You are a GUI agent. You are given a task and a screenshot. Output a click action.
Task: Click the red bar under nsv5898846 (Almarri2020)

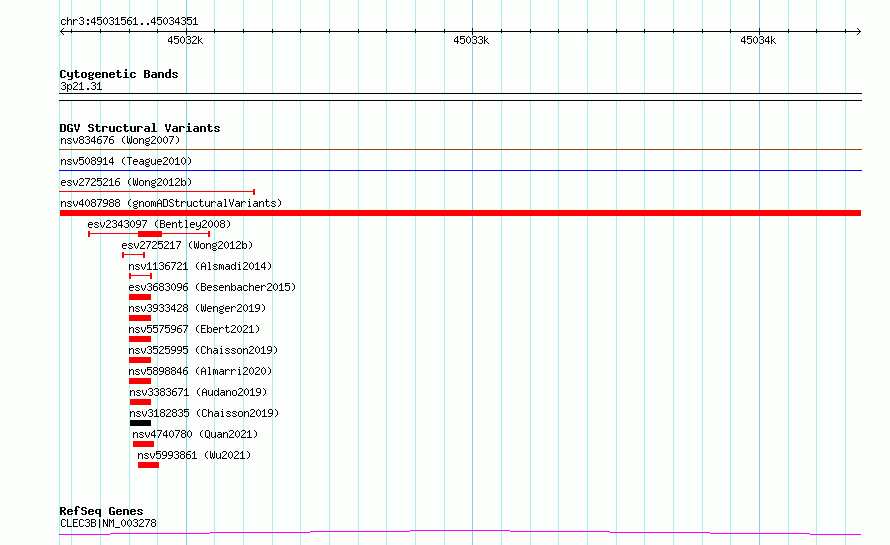point(140,381)
